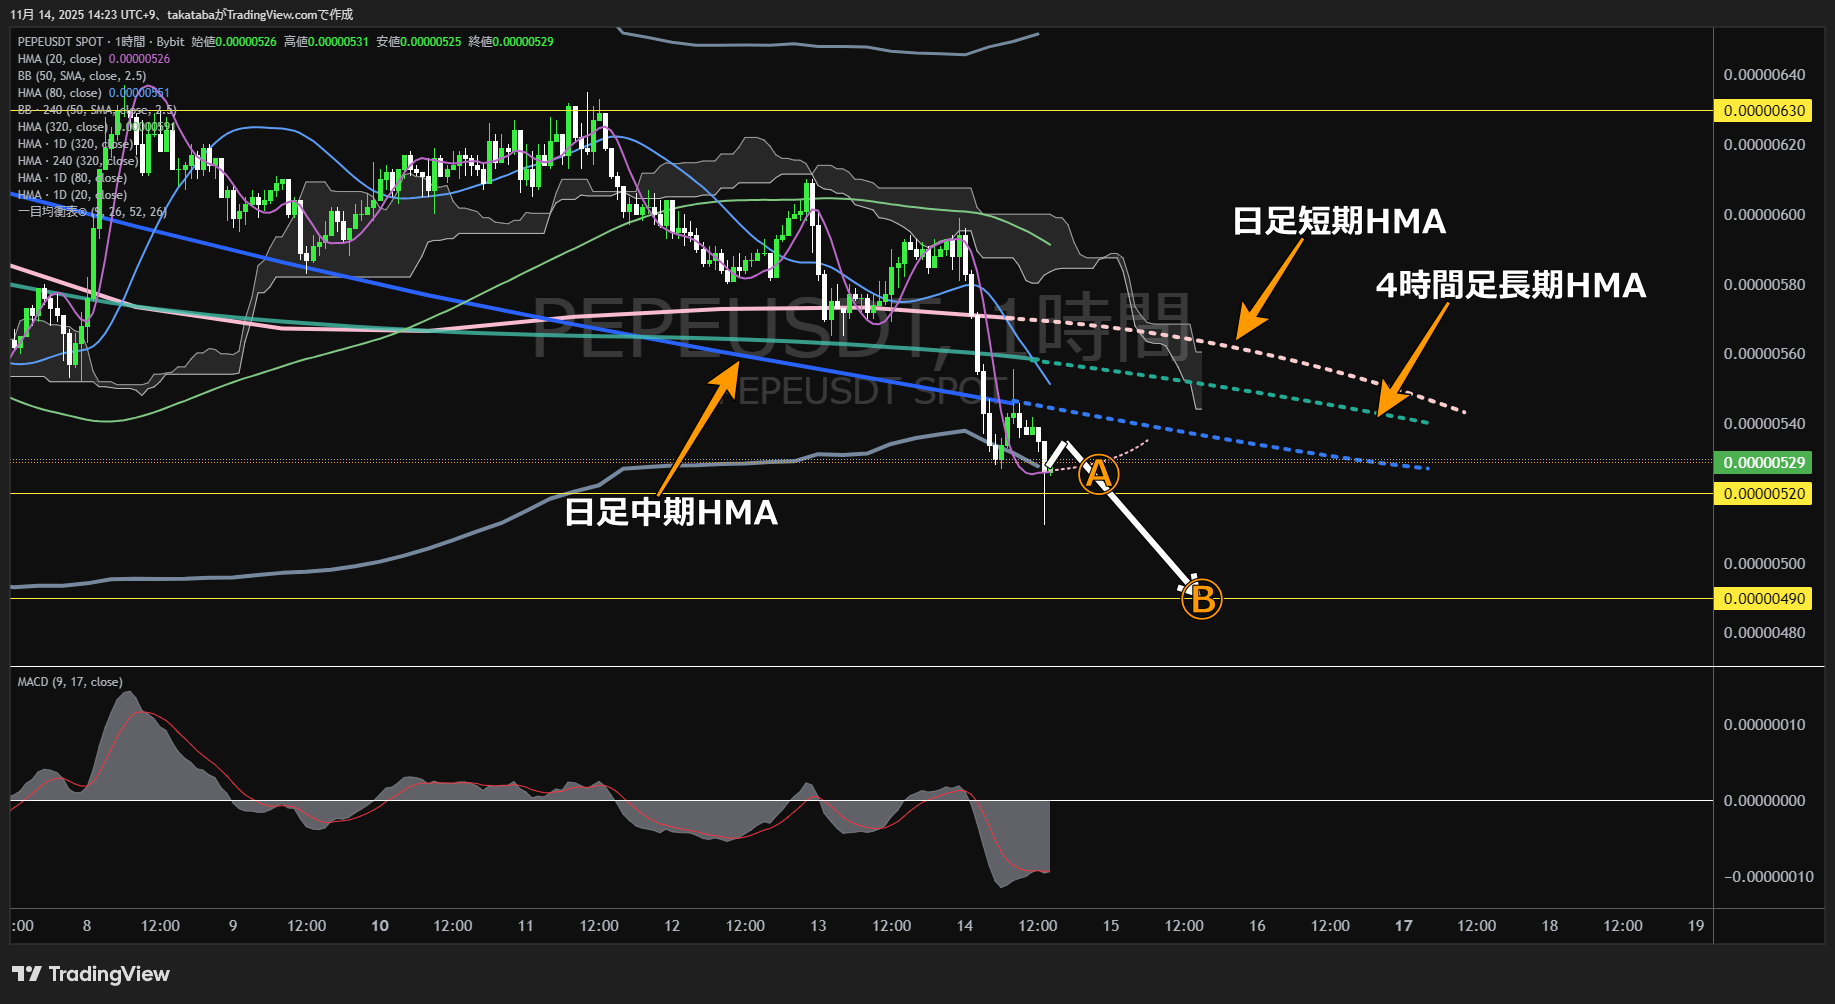Screen dimensions: 1835x1004
Task: Select the HMA (20, close) legend entry
Action: [60, 59]
